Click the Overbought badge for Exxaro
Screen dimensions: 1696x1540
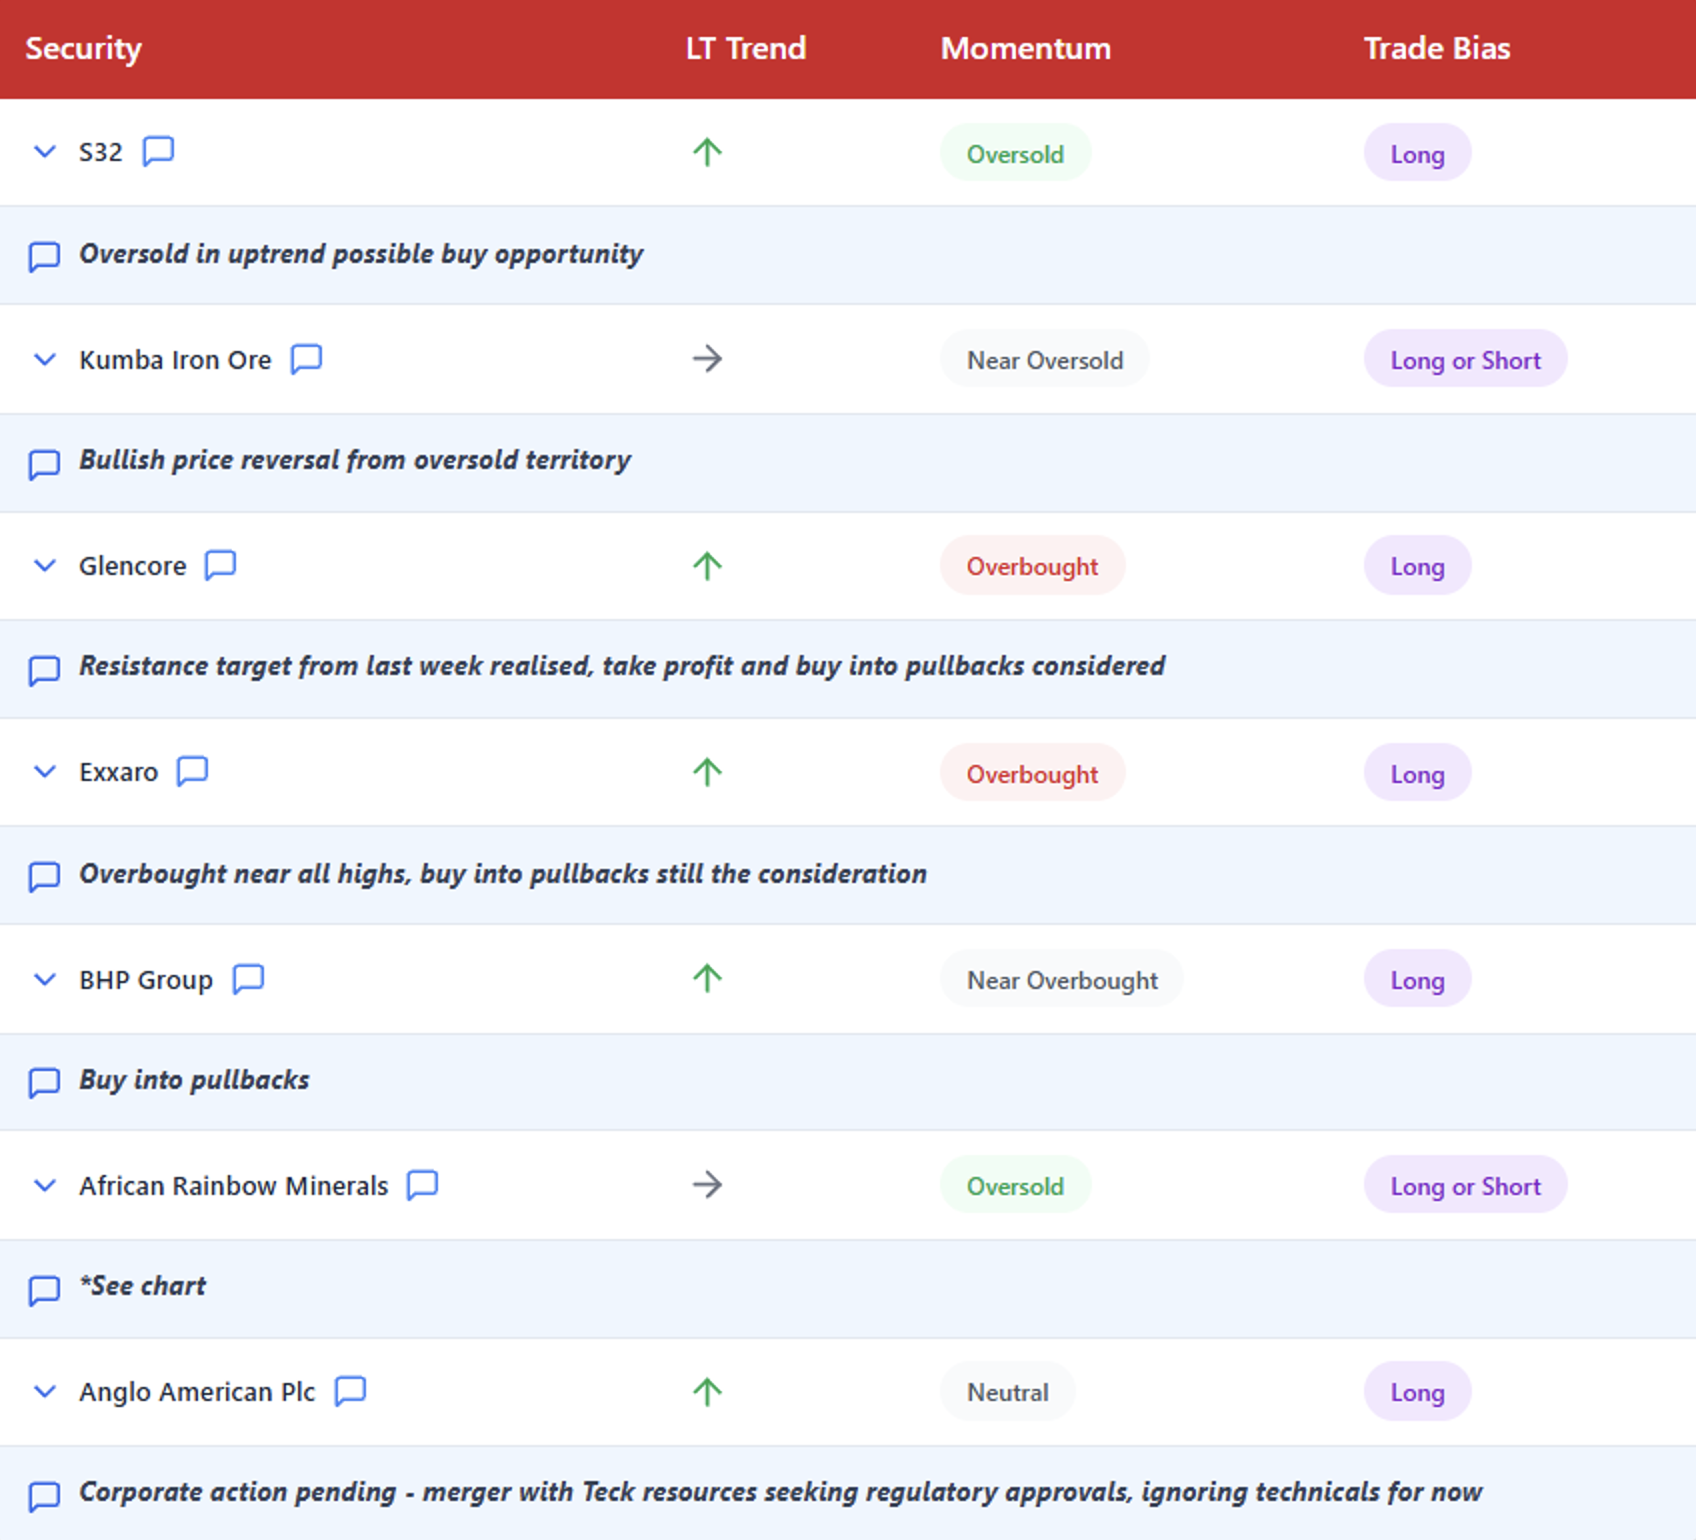click(x=1032, y=773)
